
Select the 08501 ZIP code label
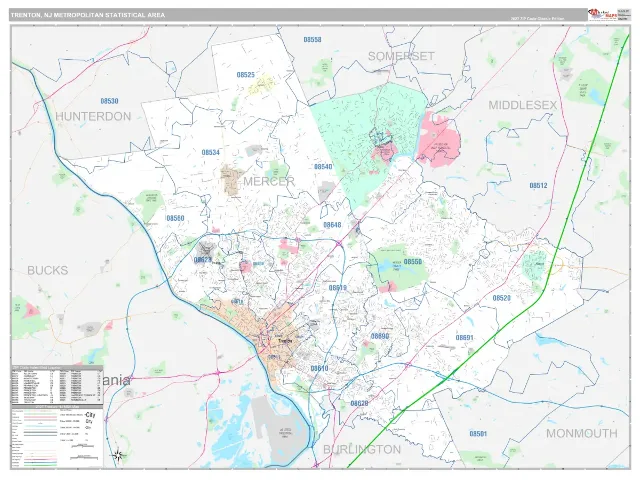(x=478, y=434)
